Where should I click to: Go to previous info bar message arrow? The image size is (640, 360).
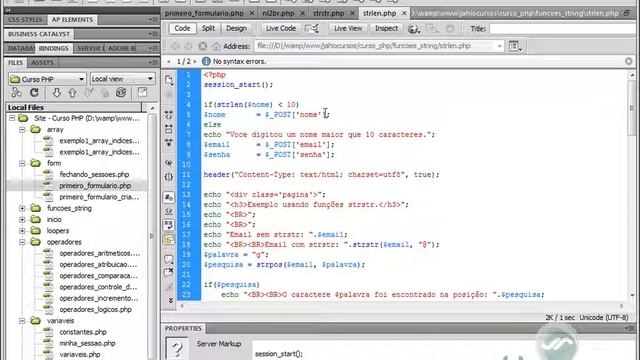pos(169,62)
